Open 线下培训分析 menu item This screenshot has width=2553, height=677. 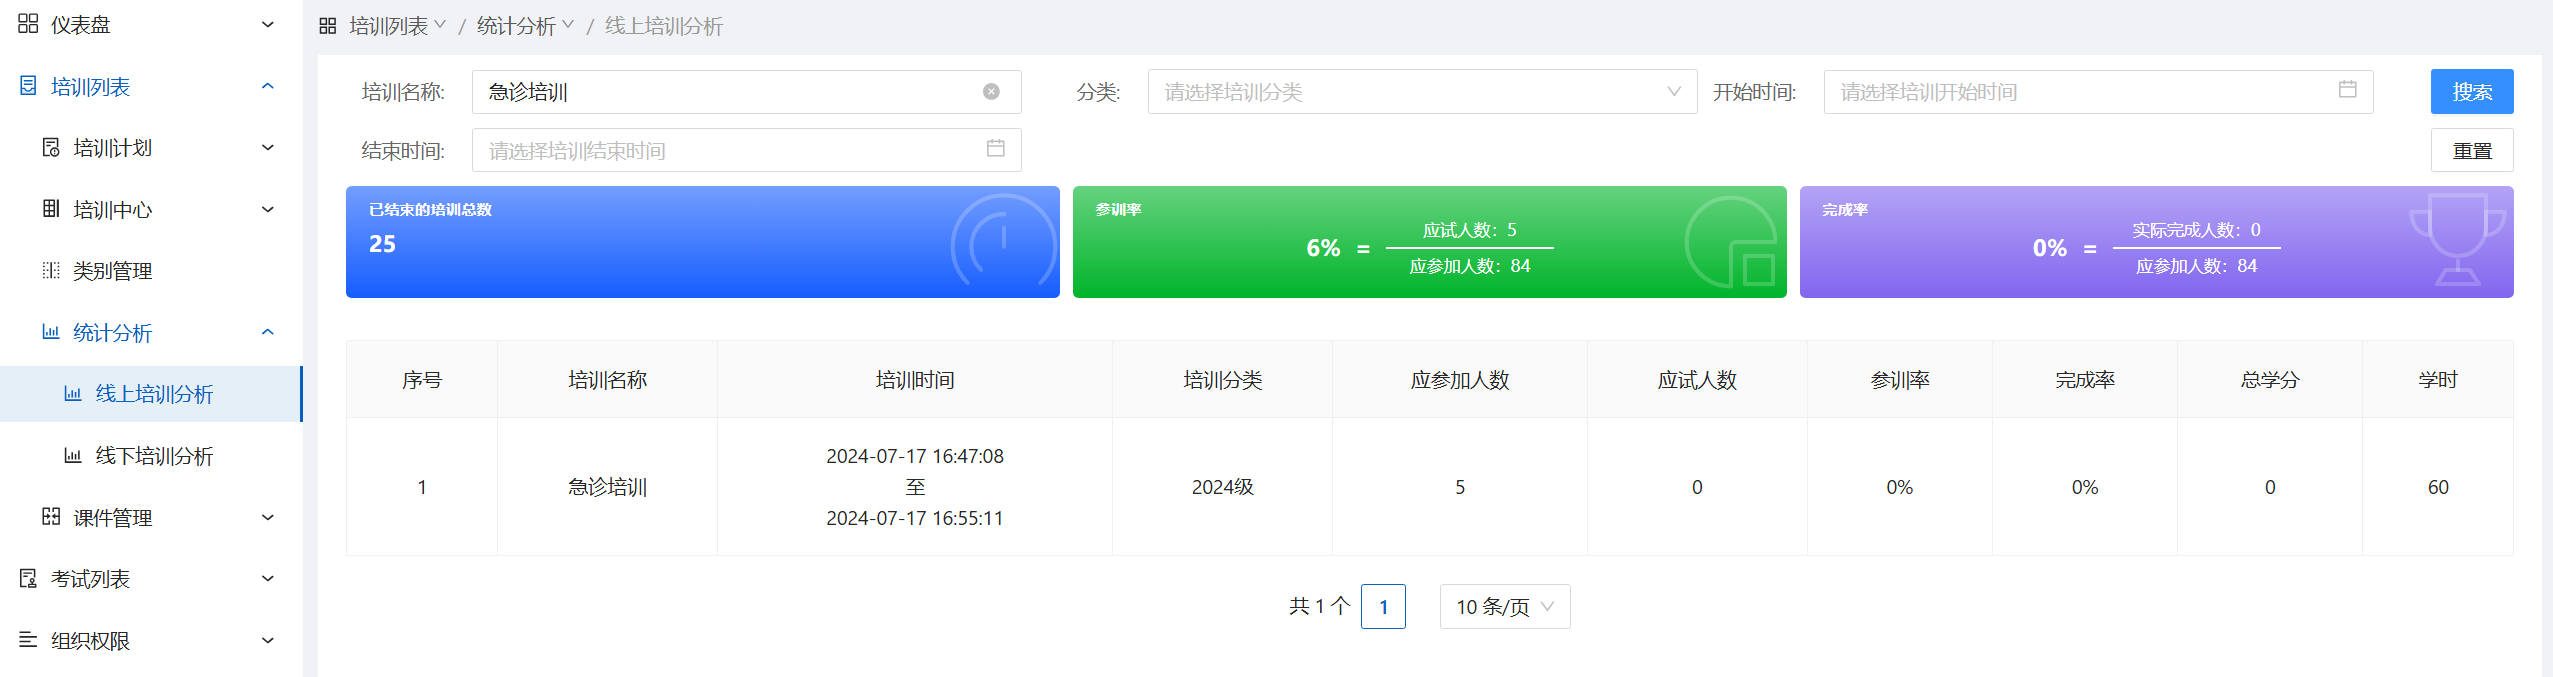154,456
